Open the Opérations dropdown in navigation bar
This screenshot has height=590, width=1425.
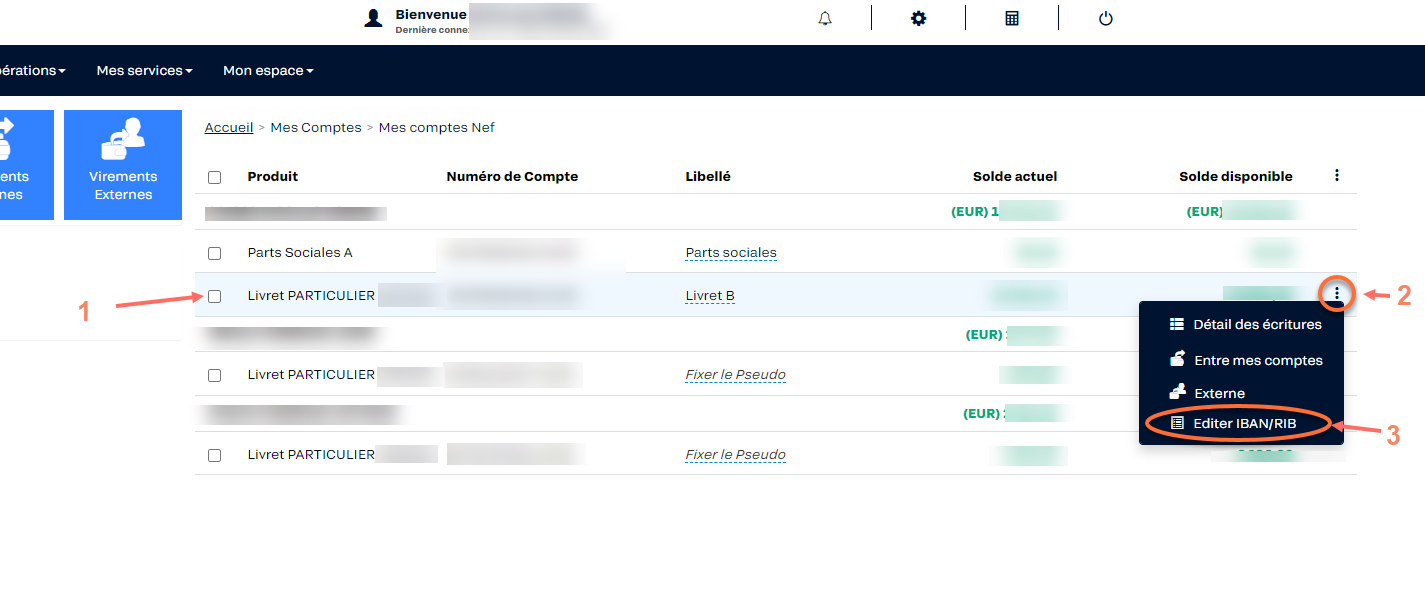pyautogui.click(x=33, y=71)
